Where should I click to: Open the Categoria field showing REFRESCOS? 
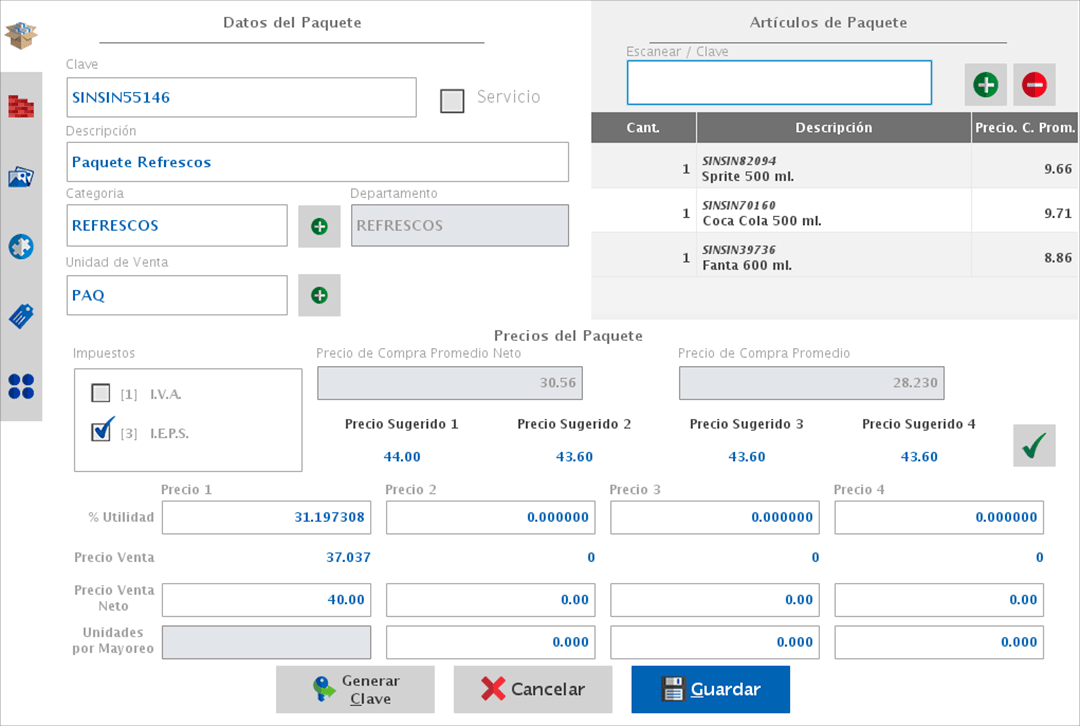177,225
